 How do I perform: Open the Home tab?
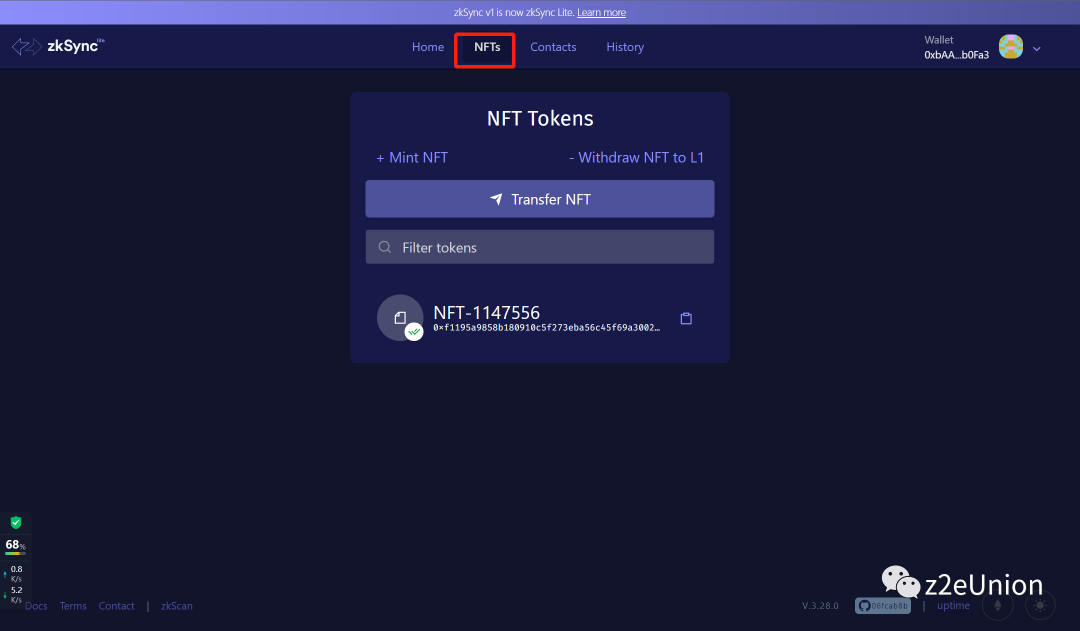click(x=428, y=47)
